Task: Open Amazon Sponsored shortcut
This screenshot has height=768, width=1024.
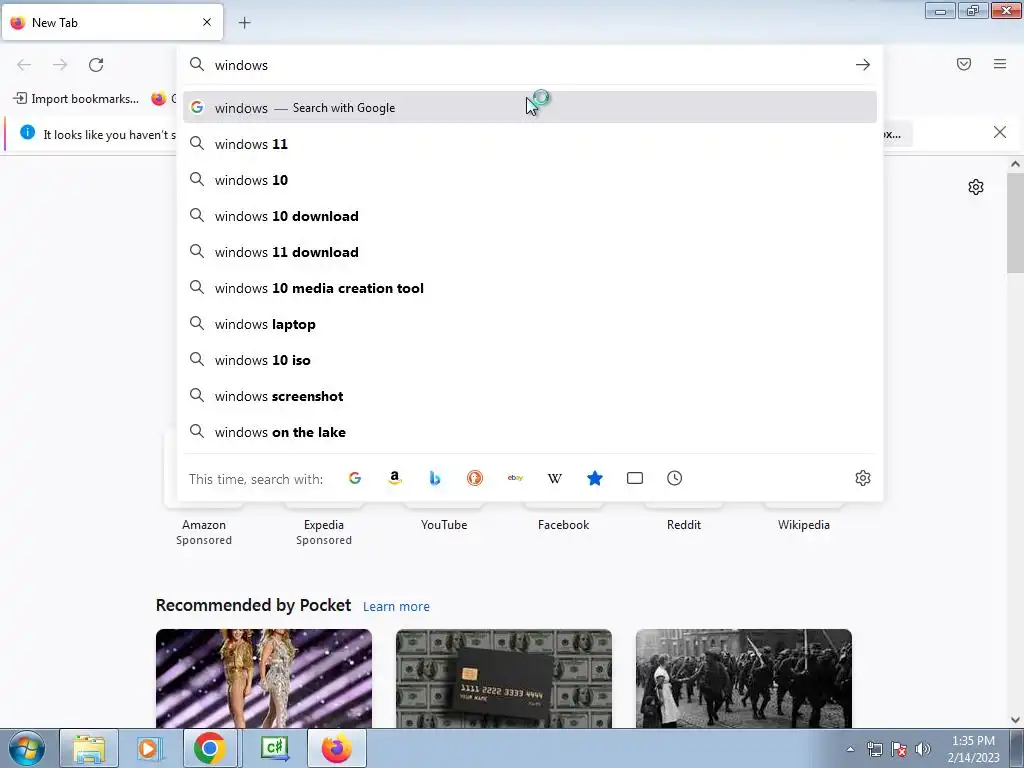Action: coord(204,532)
